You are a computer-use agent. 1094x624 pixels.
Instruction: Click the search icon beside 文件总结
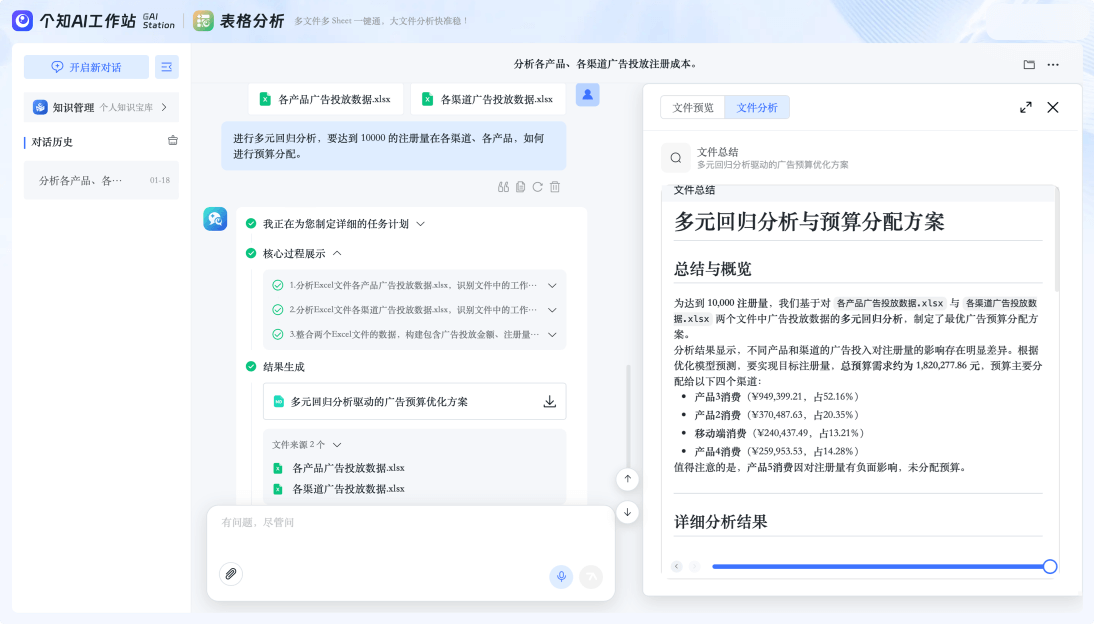coord(676,158)
